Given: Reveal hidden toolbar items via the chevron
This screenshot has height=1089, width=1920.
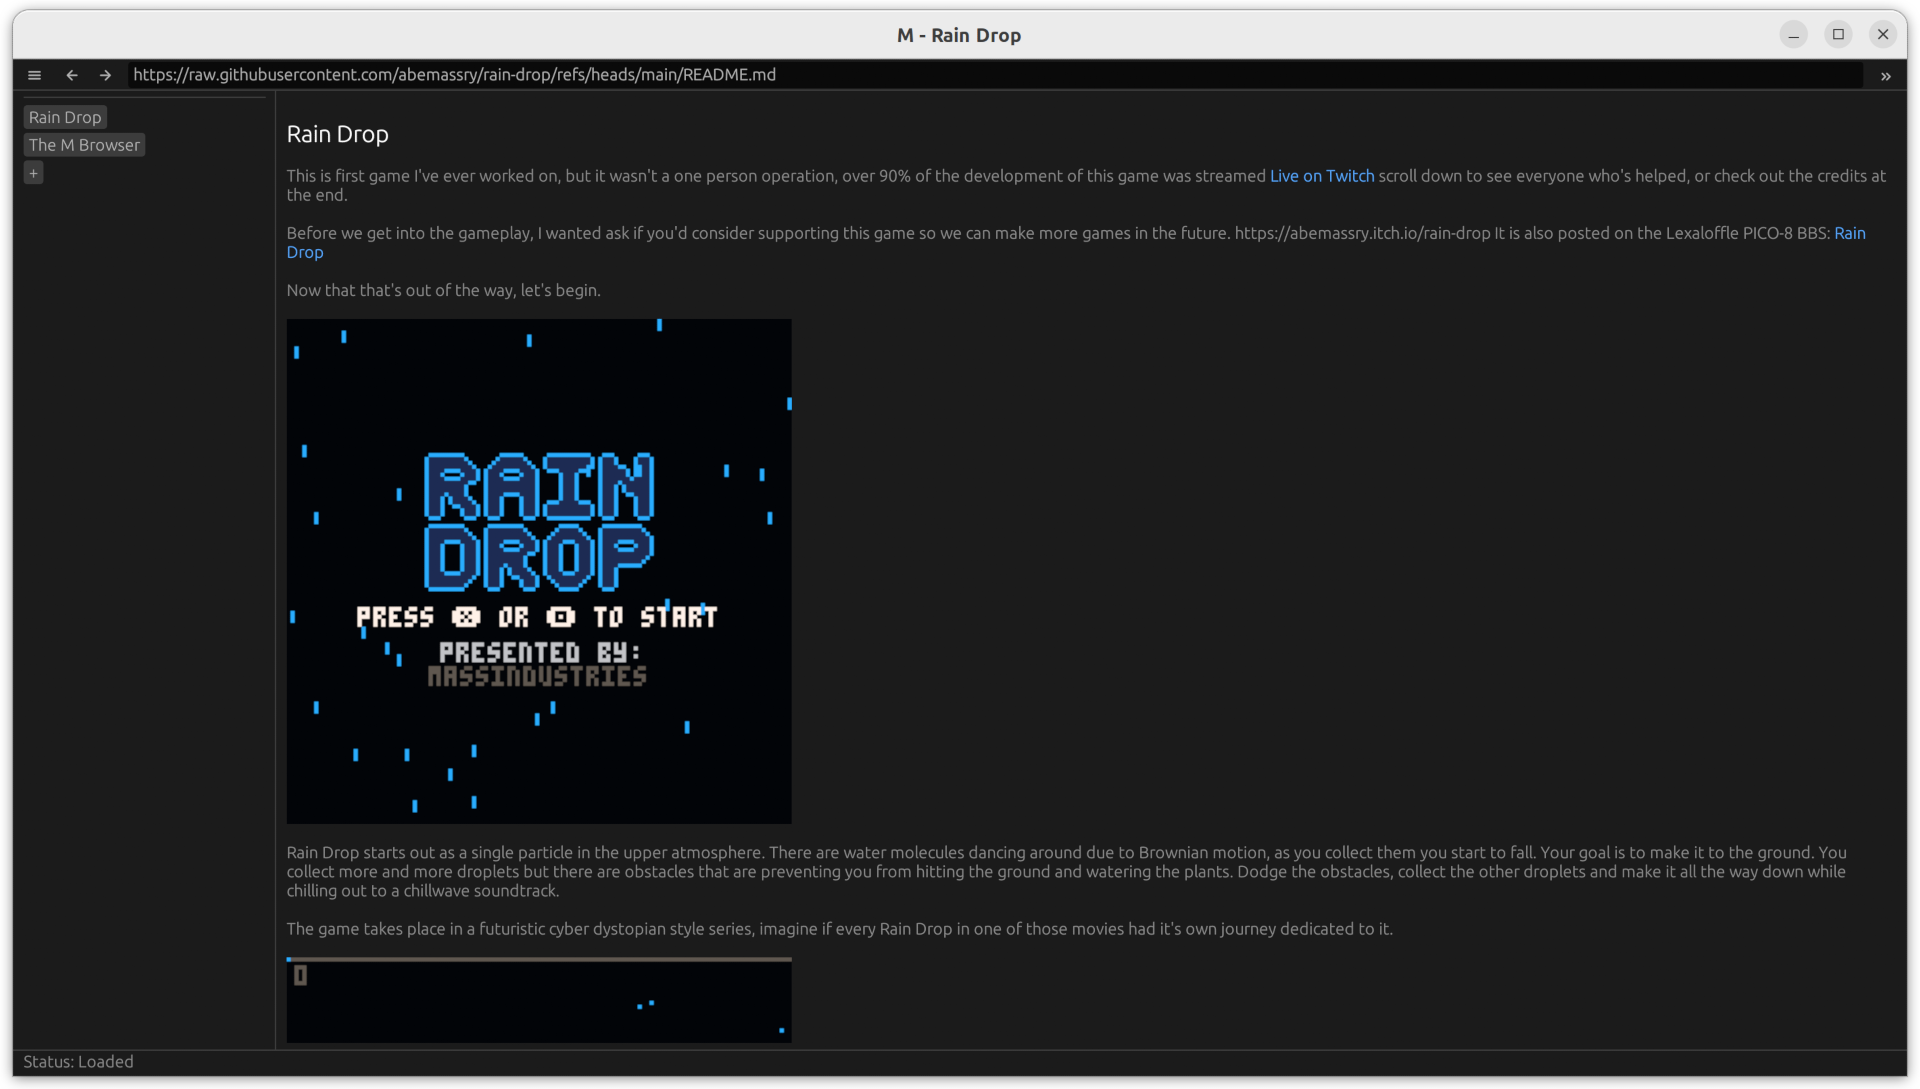Looking at the screenshot, I should (1886, 76).
